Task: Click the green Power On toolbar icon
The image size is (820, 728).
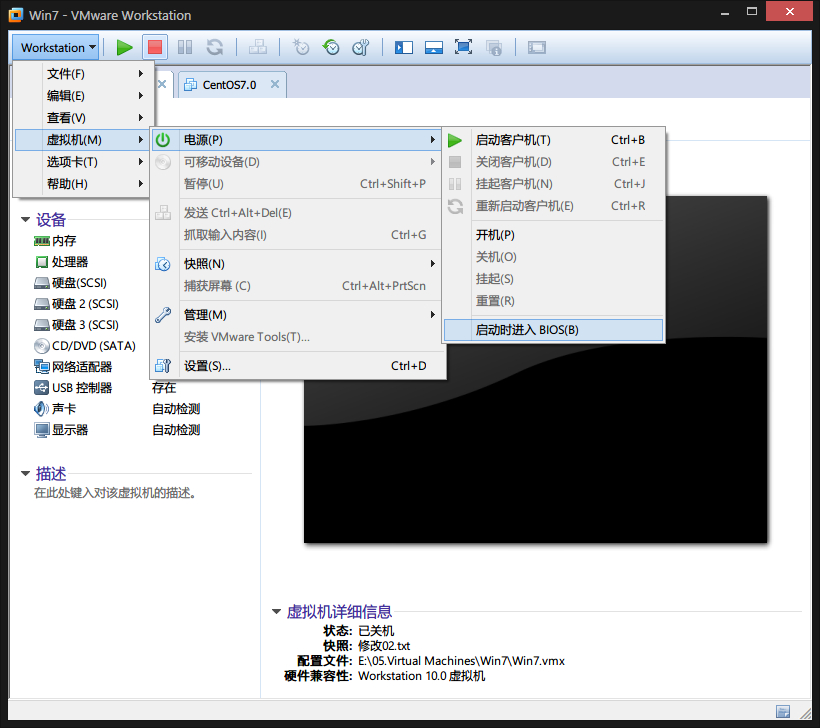Action: pos(124,48)
